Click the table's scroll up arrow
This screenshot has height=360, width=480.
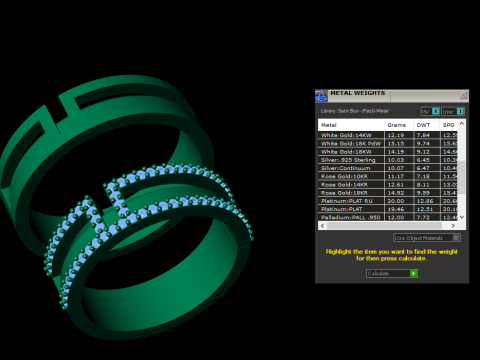click(462, 123)
